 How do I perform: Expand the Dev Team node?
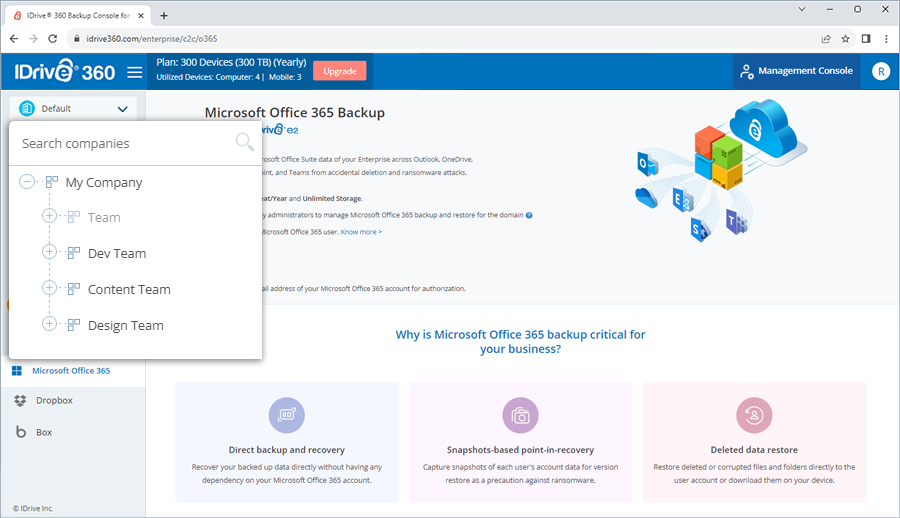[x=49, y=253]
